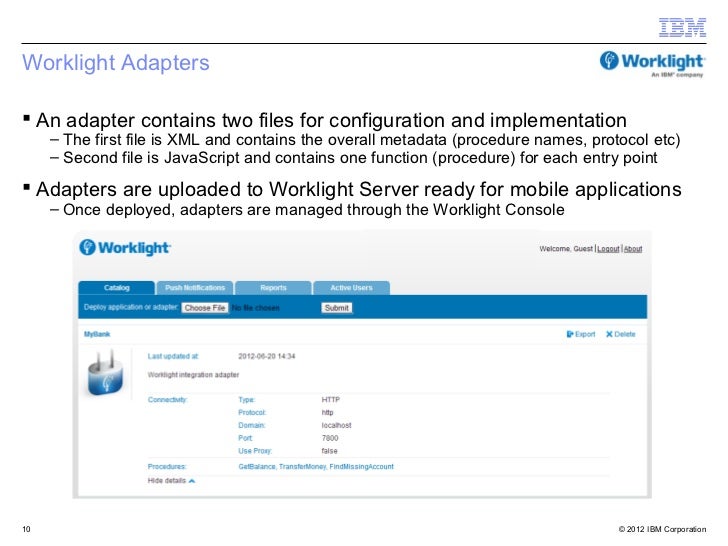Click '© 2012 IBM Corporation' footer

pyautogui.click(x=662, y=529)
